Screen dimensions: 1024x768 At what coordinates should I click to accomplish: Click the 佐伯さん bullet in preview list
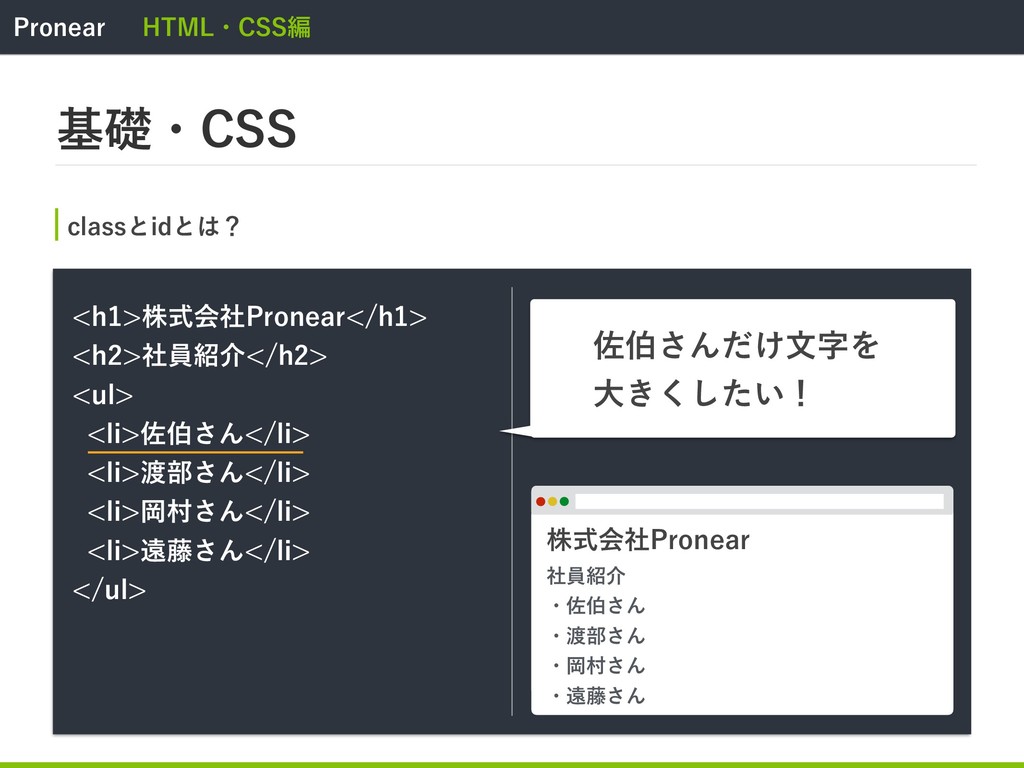pos(598,605)
